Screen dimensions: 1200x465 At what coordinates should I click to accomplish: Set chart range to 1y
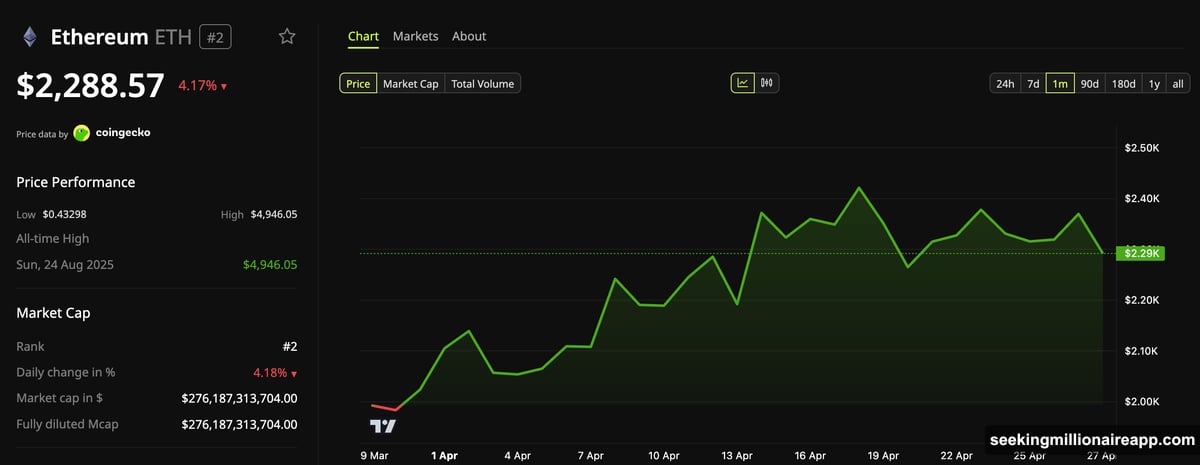pyautogui.click(x=1154, y=84)
